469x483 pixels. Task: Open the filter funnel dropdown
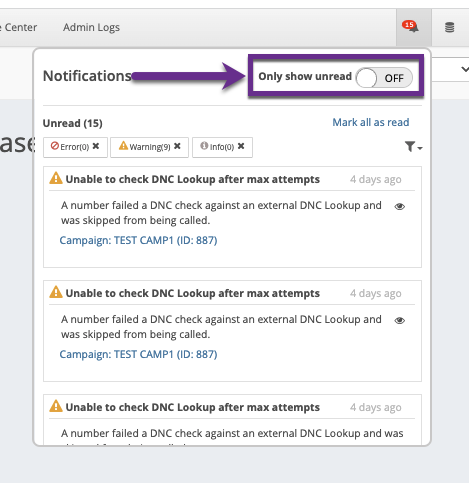click(413, 146)
